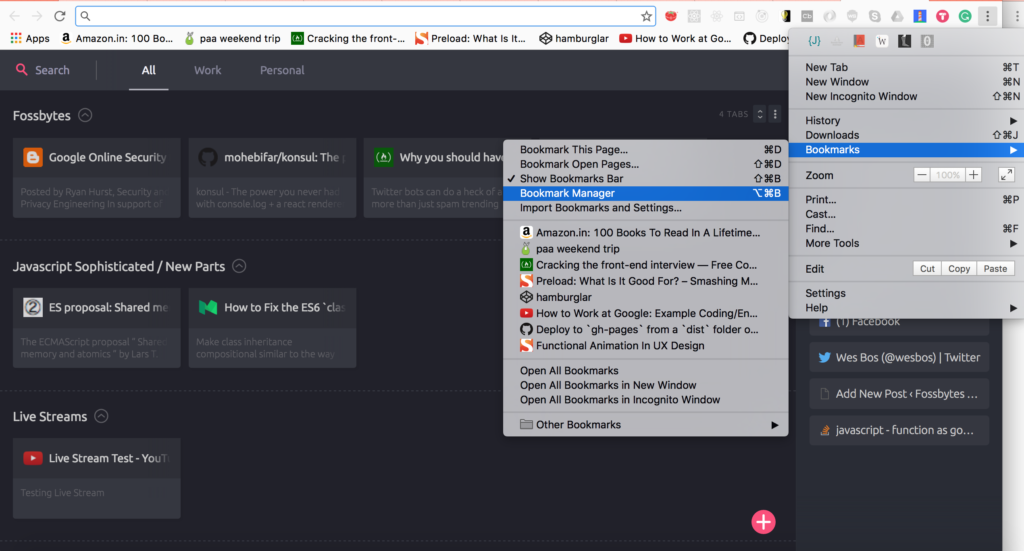Screen dimensions: 1024x551
Task: Collapse the Fossbytes collection
Action: pyautogui.click(x=85, y=116)
